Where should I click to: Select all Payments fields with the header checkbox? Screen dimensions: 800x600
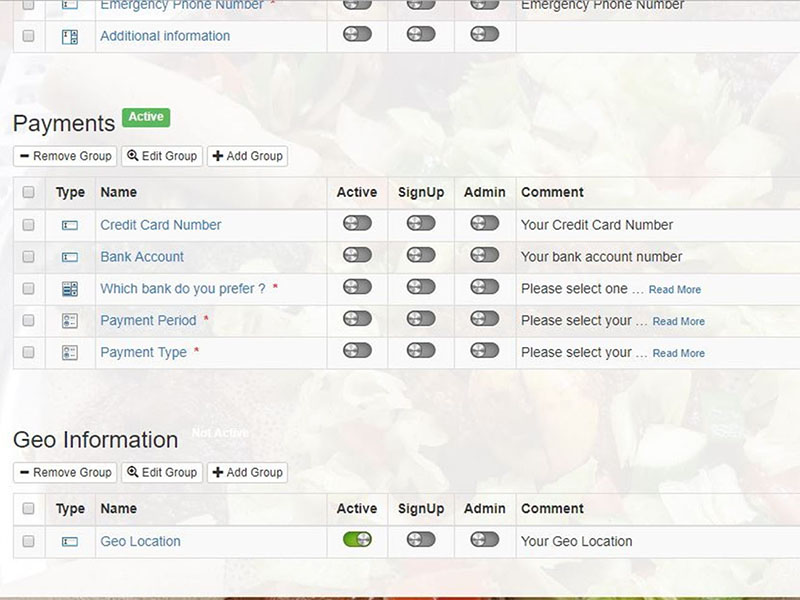(x=29, y=192)
